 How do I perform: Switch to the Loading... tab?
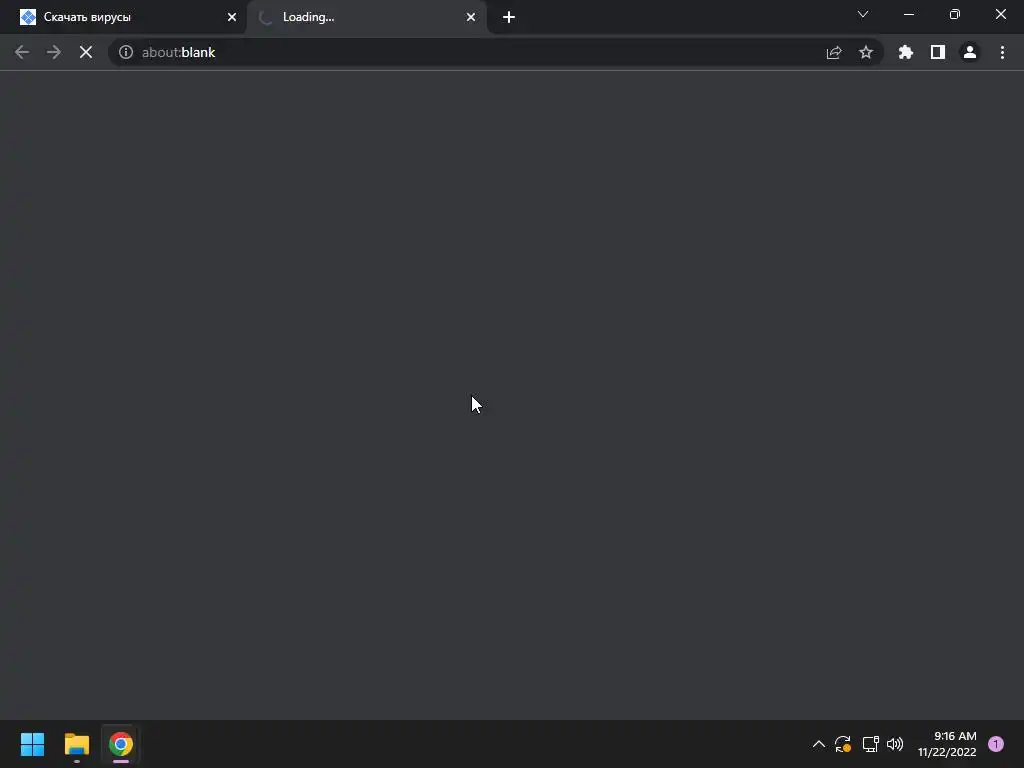coord(367,17)
